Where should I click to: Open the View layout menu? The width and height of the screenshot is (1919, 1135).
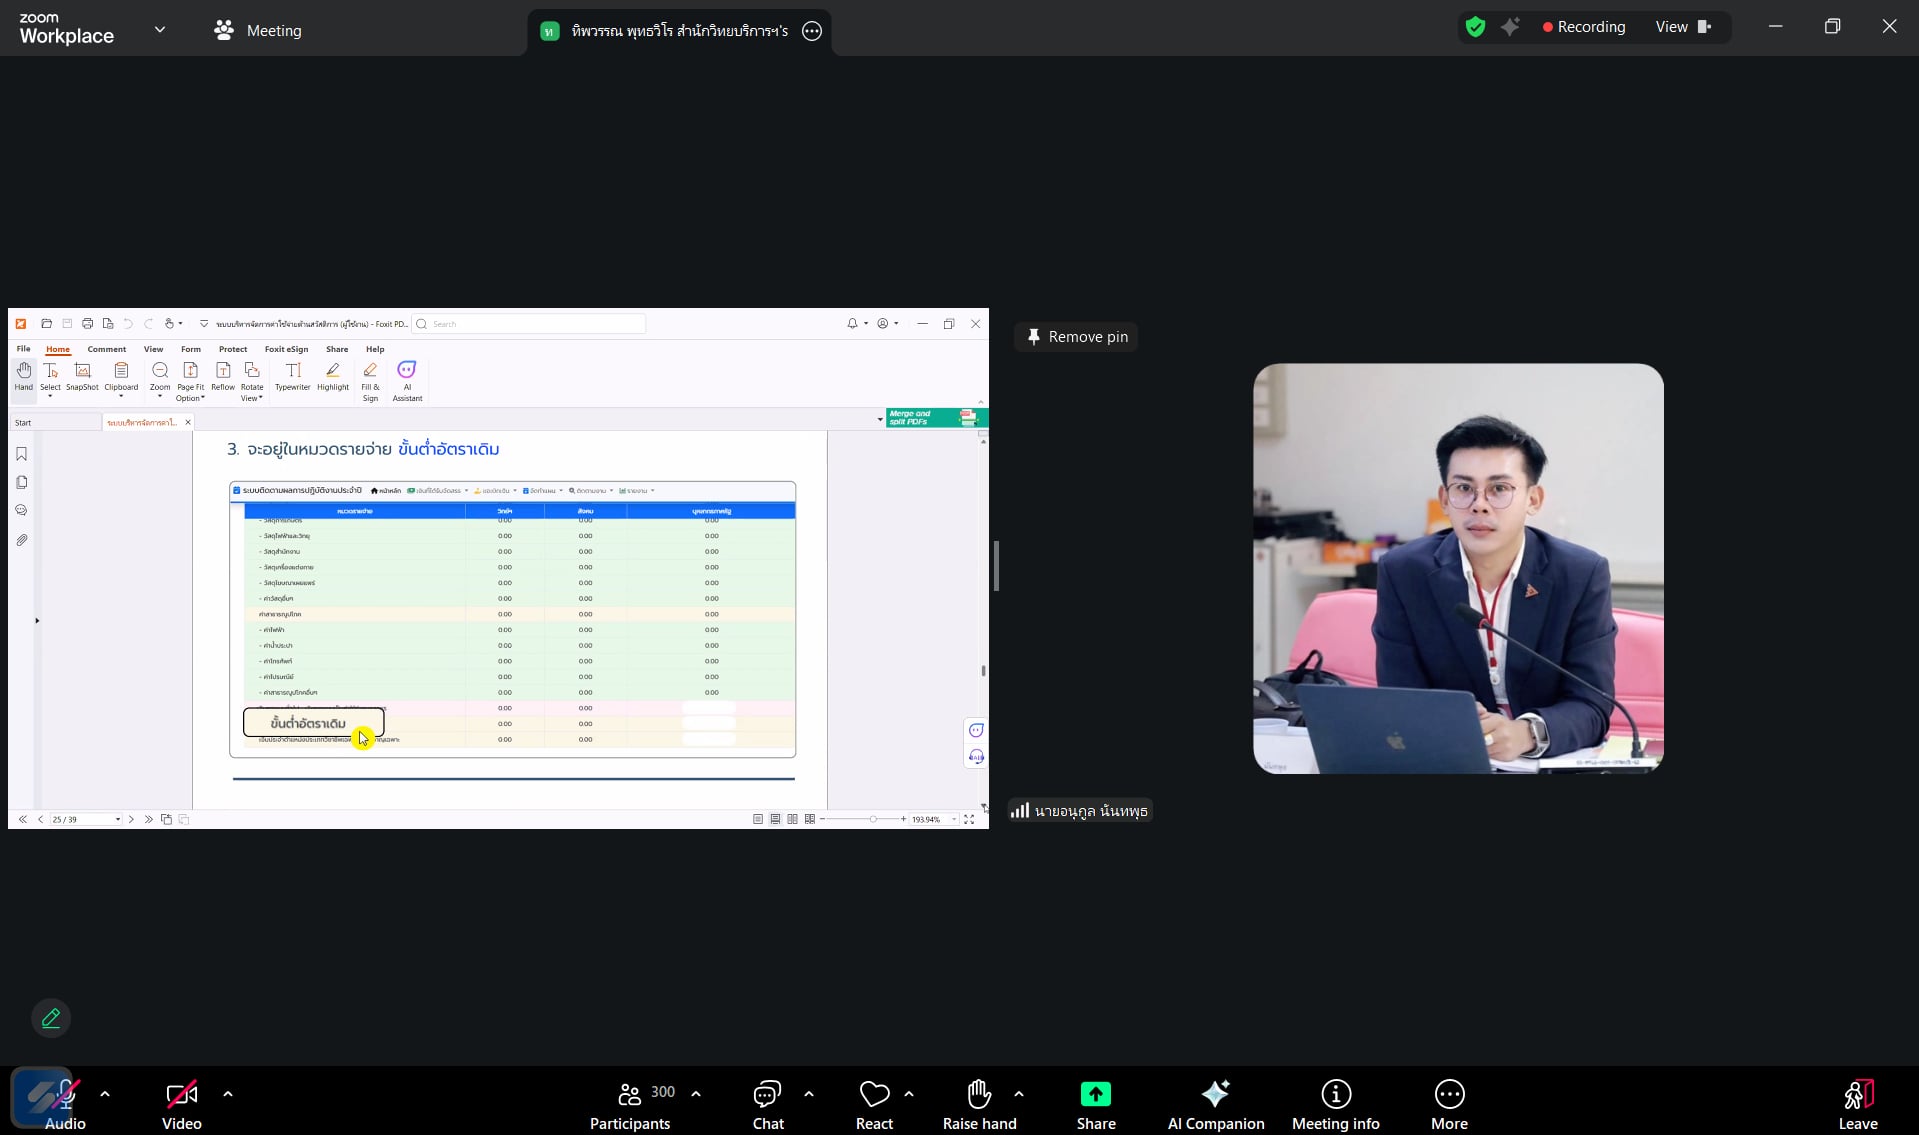click(x=1683, y=27)
